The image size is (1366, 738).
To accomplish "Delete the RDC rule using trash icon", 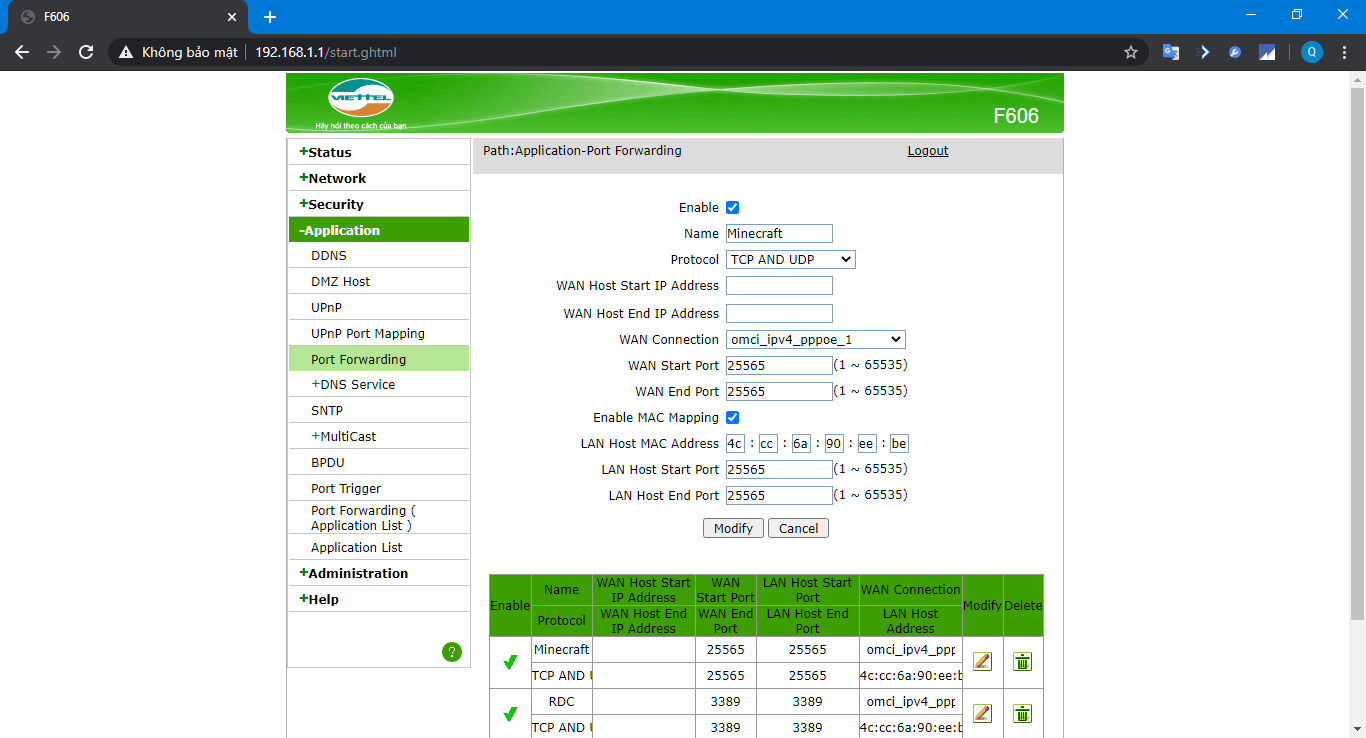I will [1022, 713].
